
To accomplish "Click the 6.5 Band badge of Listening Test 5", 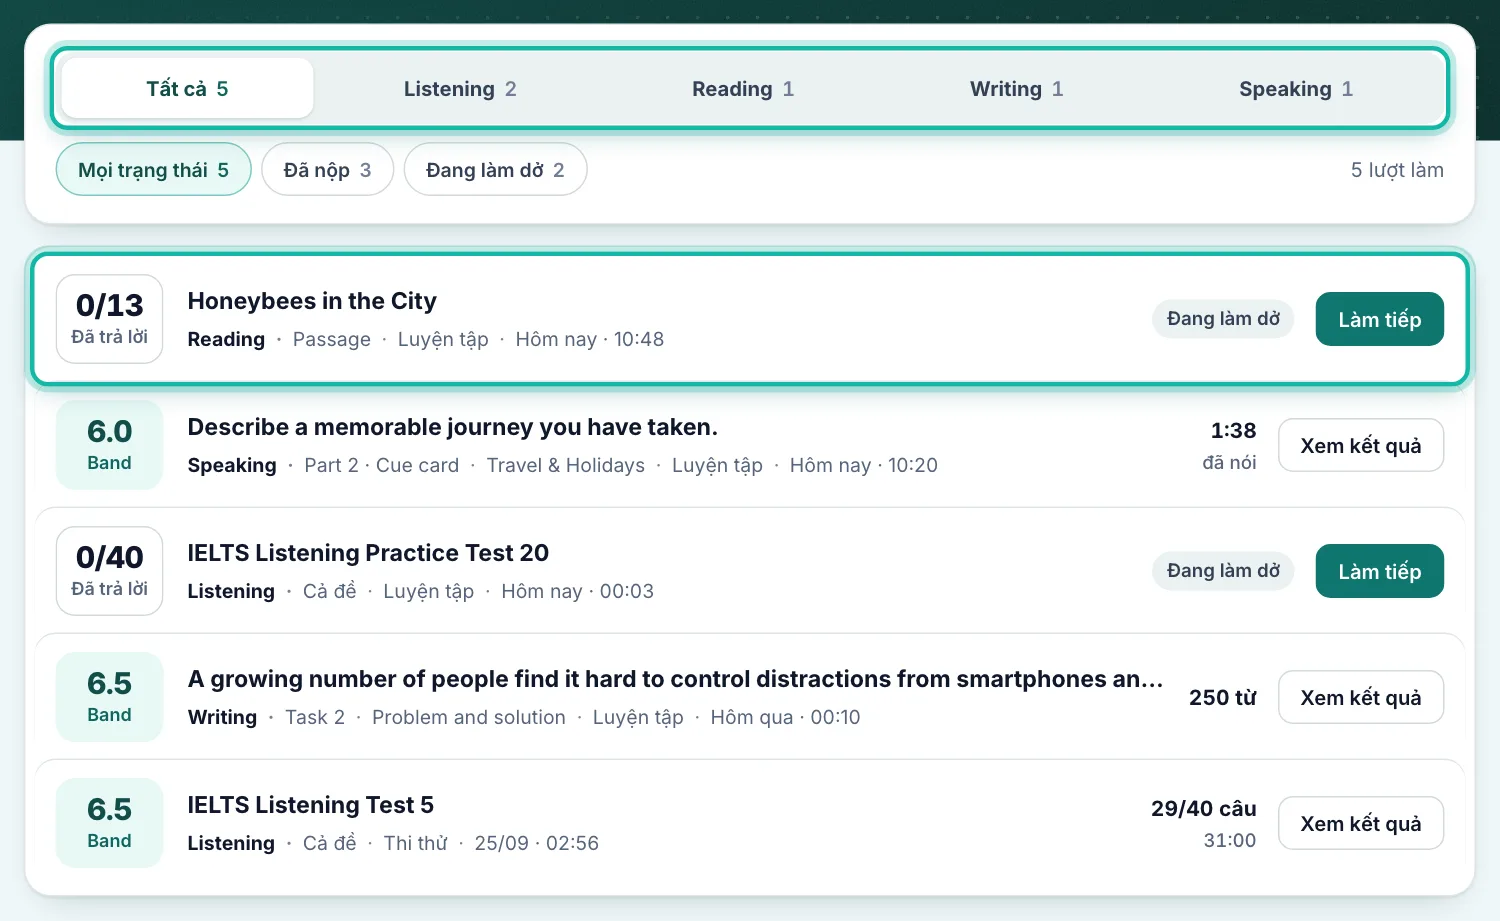I will click(x=109, y=823).
